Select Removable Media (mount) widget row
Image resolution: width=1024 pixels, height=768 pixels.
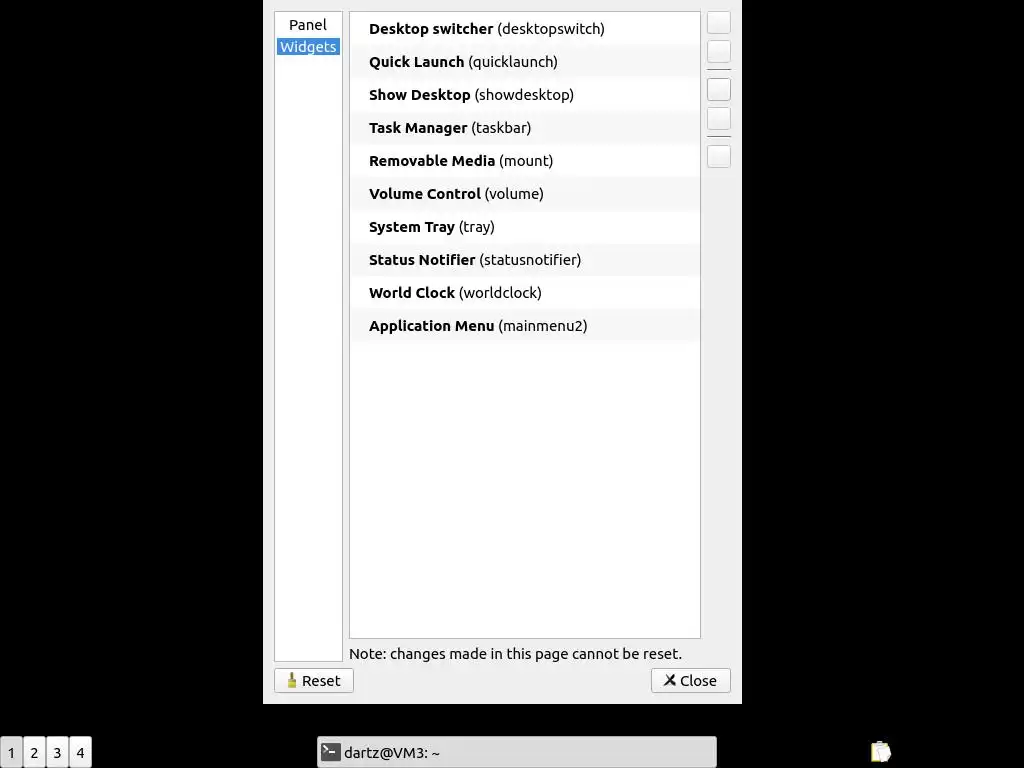pos(524,161)
